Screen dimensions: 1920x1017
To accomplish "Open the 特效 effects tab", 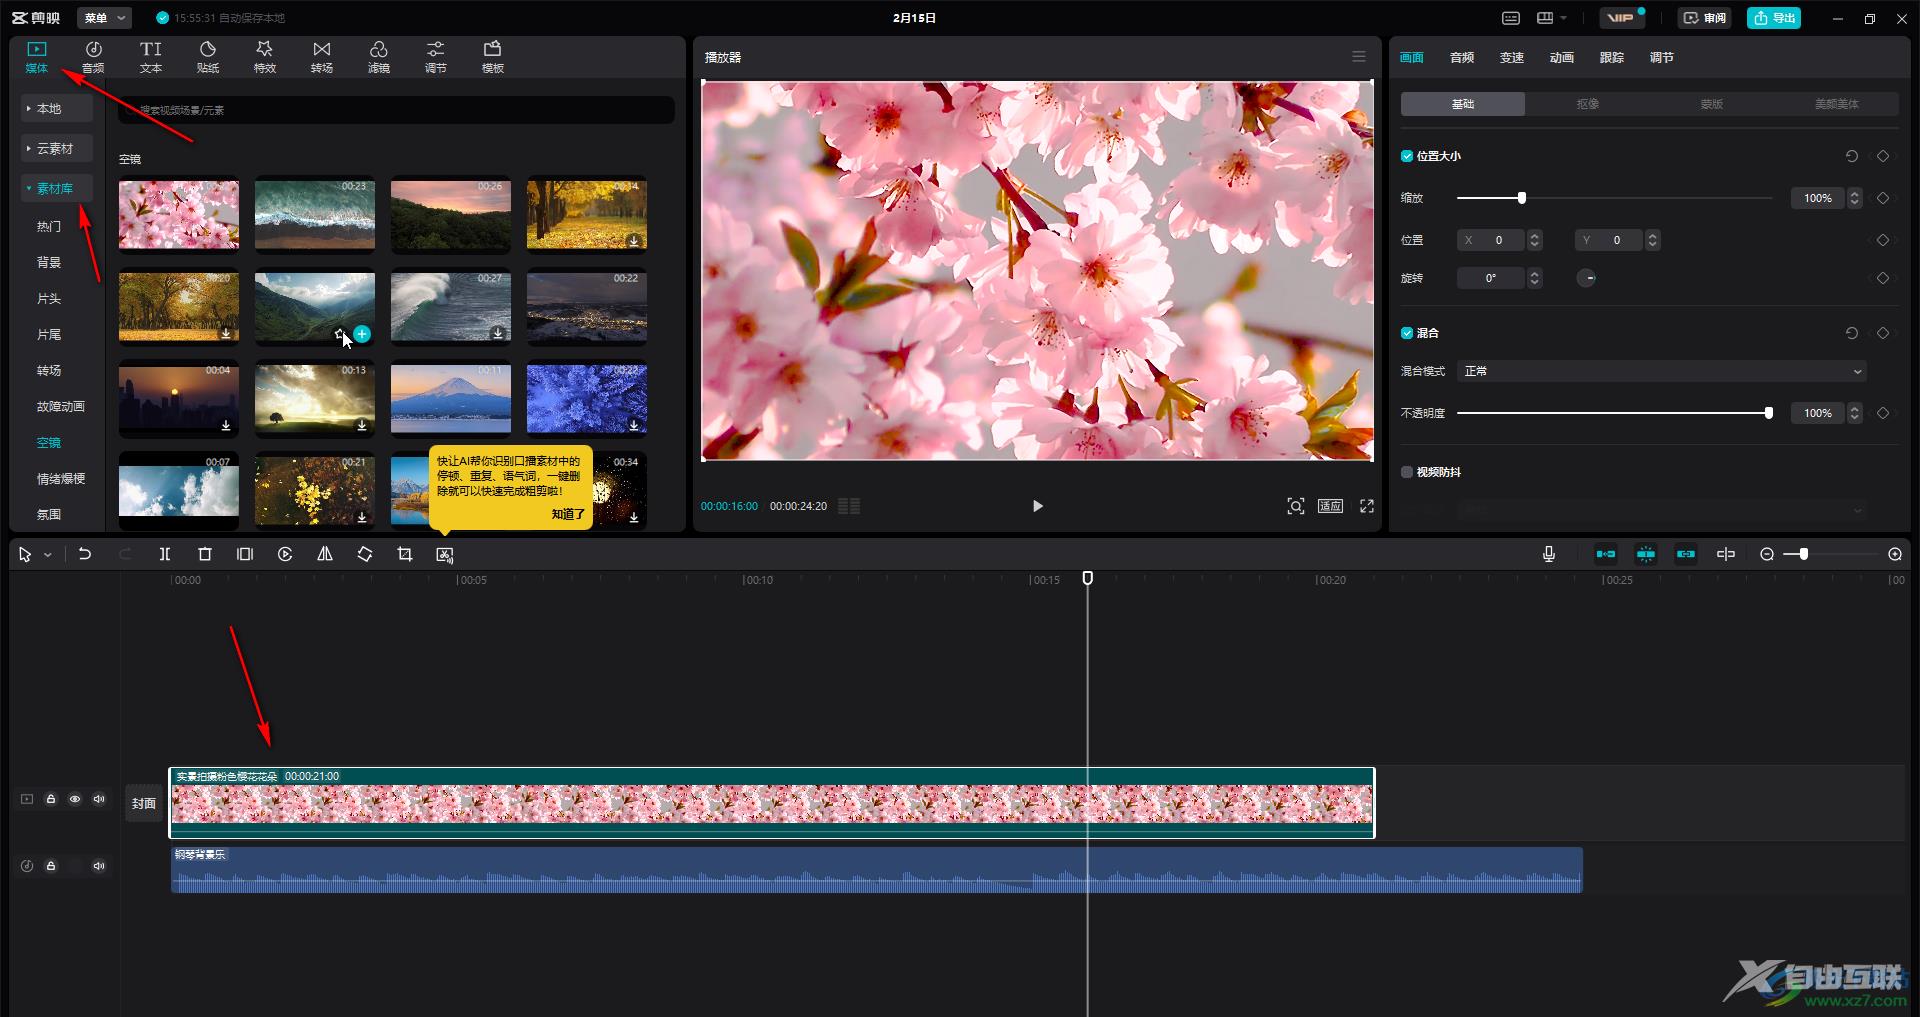I will (265, 57).
